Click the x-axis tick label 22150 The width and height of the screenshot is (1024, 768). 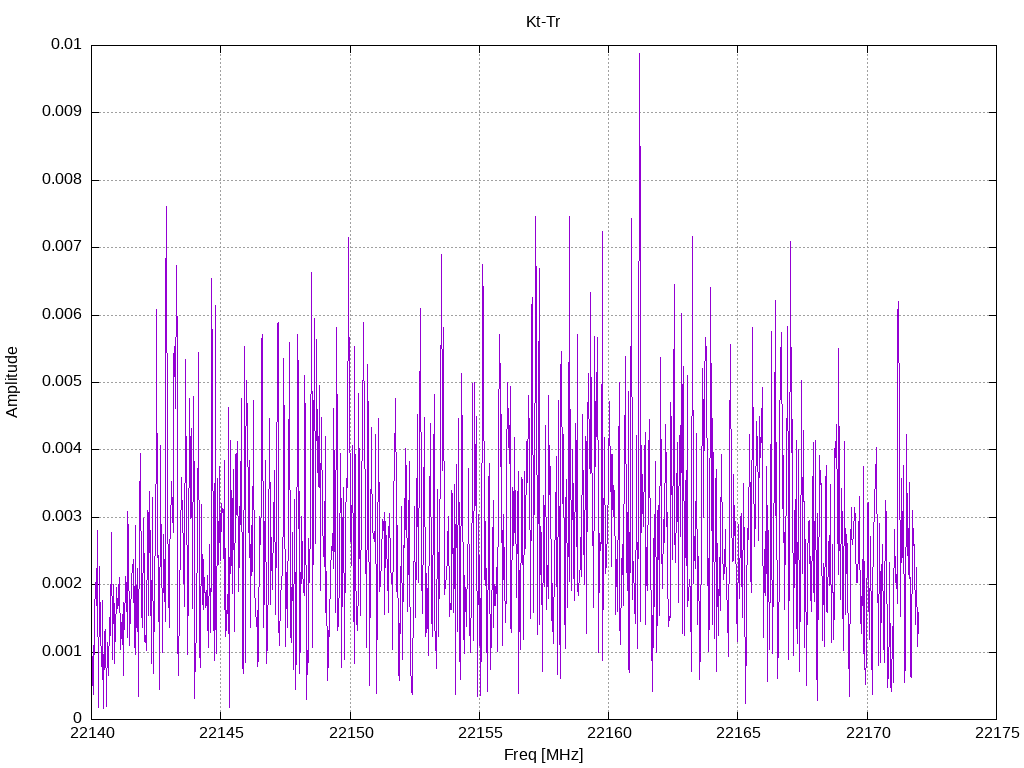[351, 733]
